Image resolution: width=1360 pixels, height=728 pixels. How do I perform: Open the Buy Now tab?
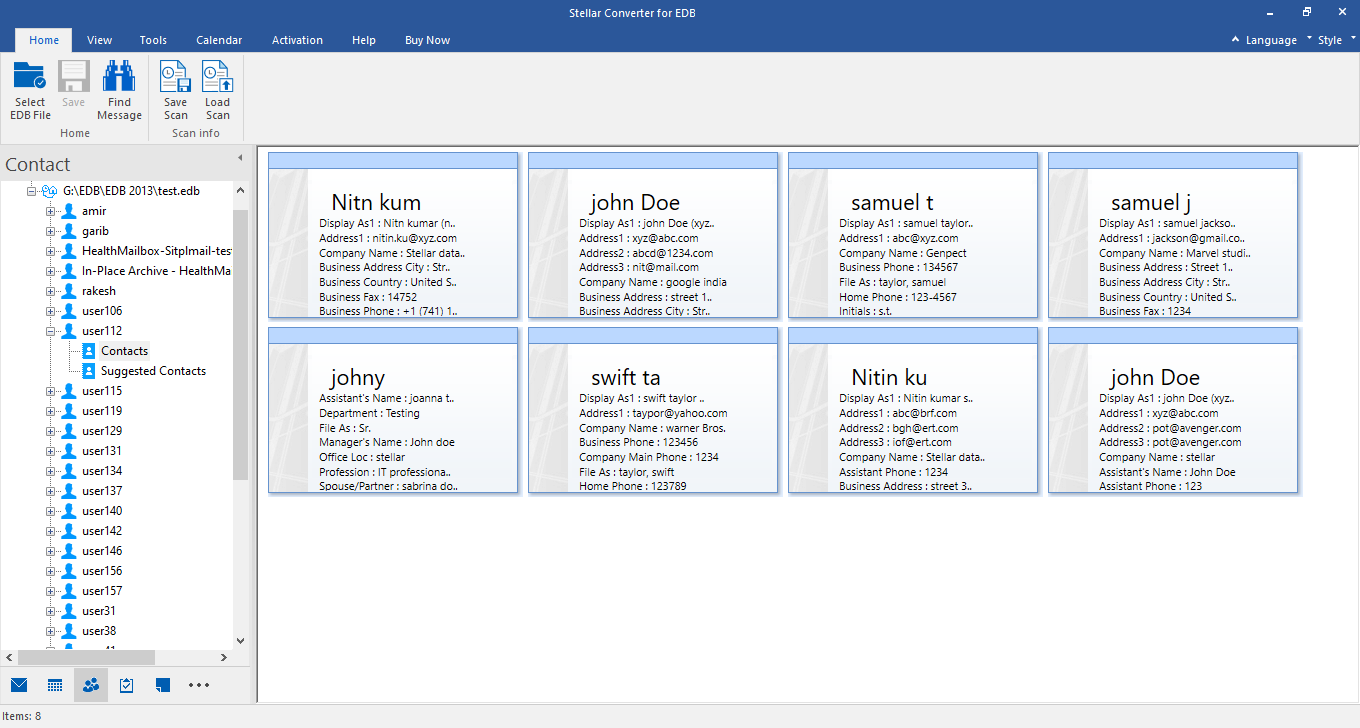tap(427, 40)
